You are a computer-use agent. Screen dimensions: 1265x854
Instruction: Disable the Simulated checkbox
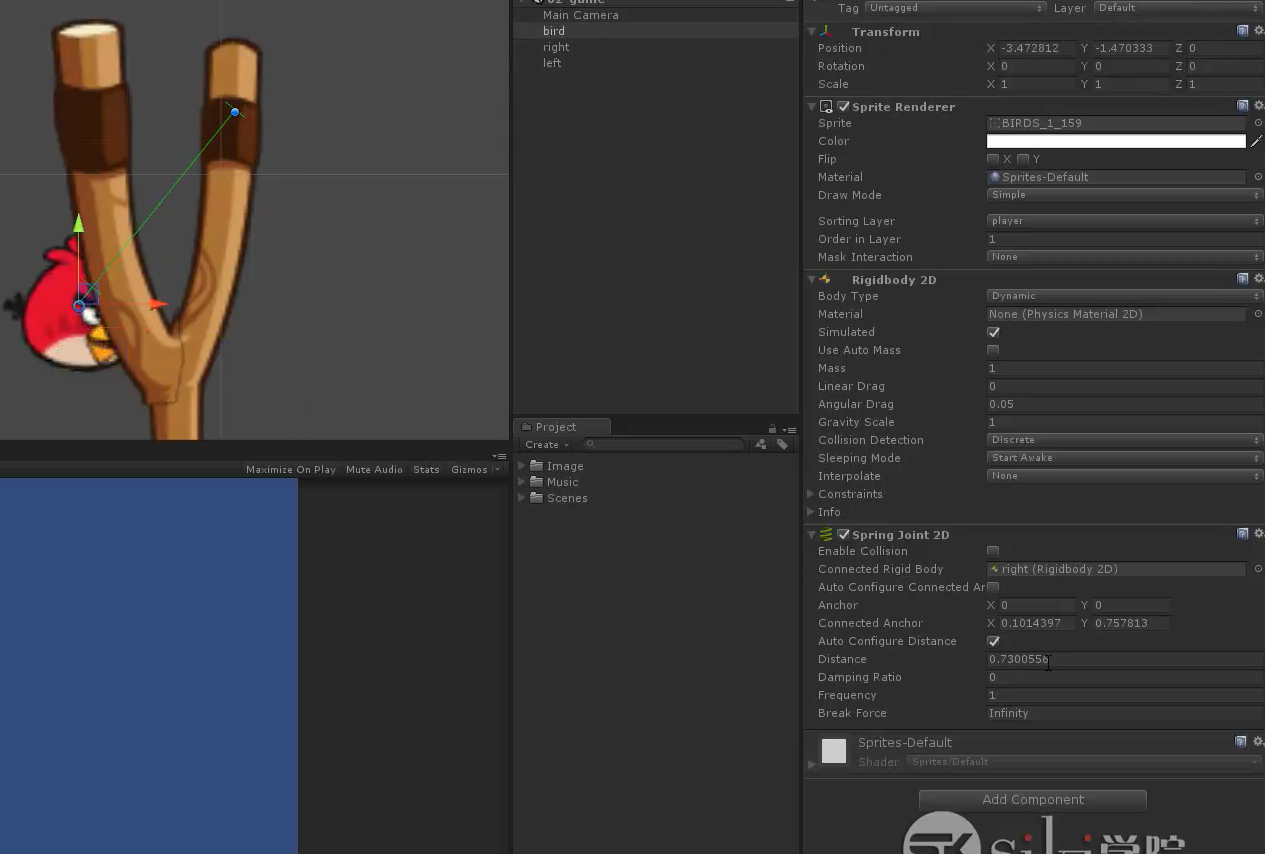click(x=993, y=332)
